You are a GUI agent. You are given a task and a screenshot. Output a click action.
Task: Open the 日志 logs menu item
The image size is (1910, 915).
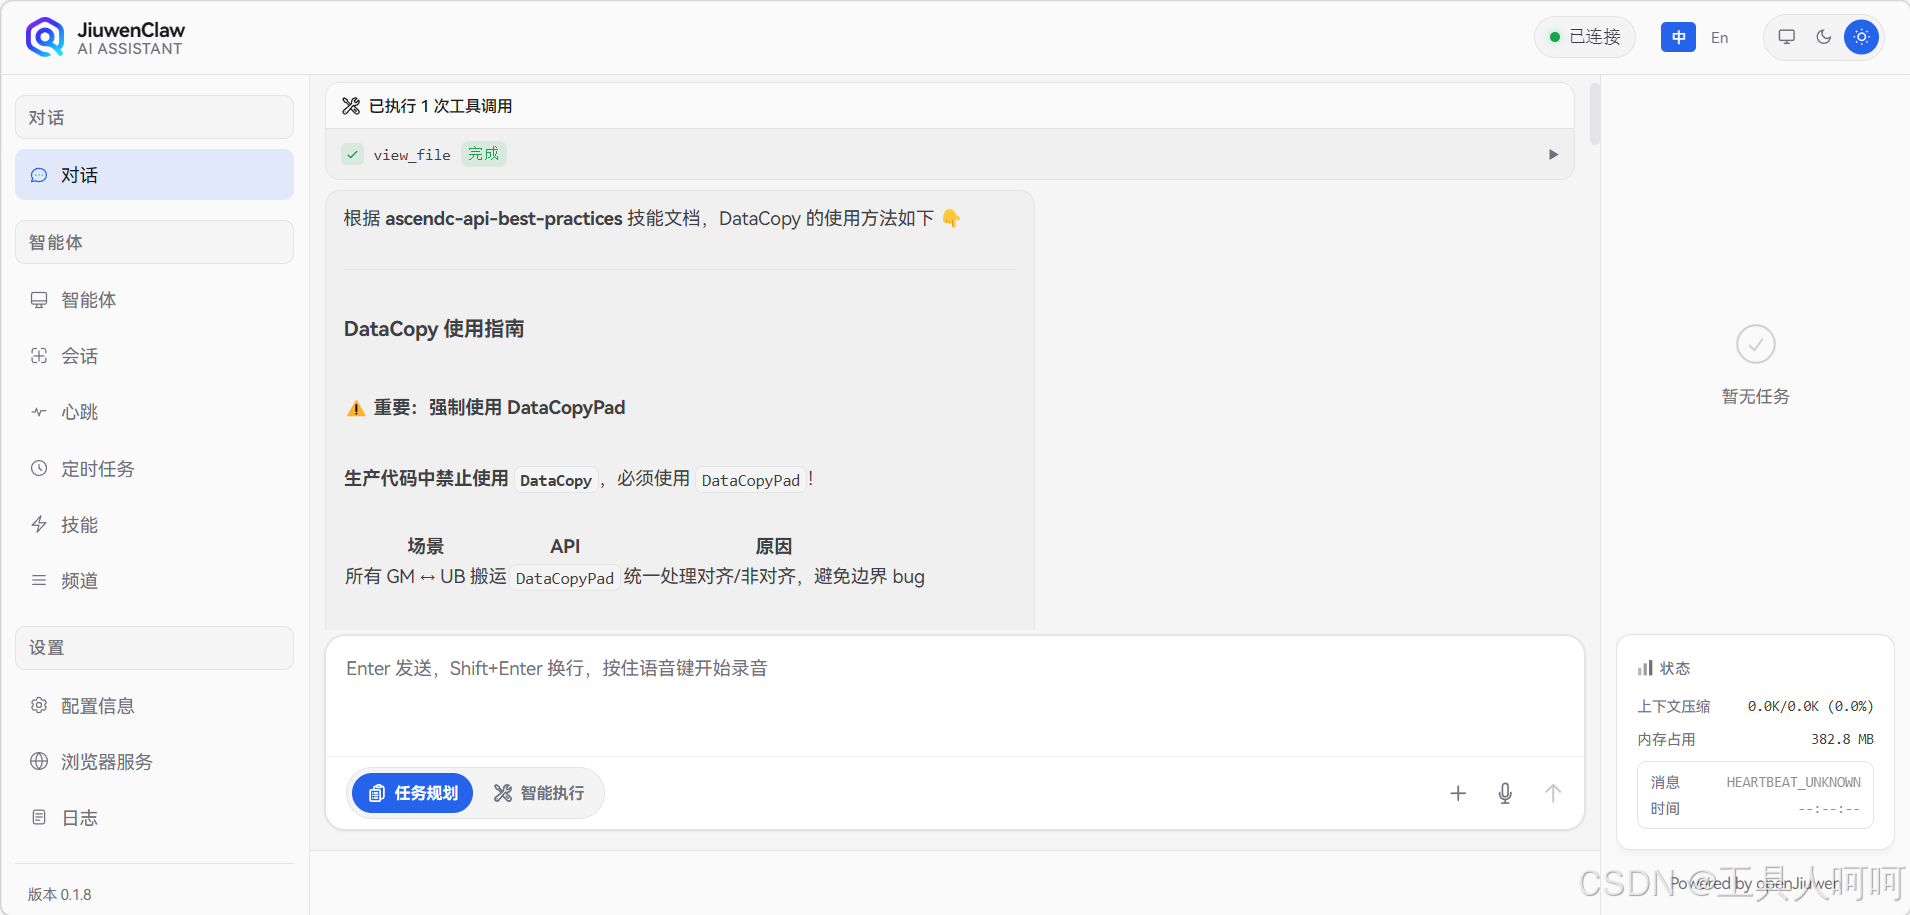[x=154, y=818]
